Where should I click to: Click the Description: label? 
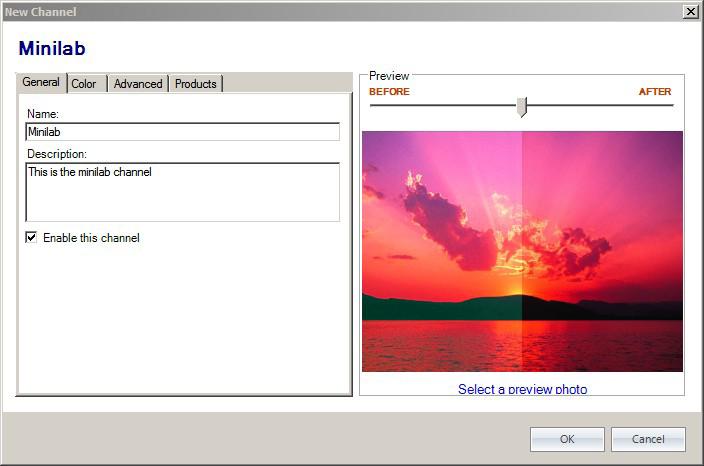click(57, 154)
